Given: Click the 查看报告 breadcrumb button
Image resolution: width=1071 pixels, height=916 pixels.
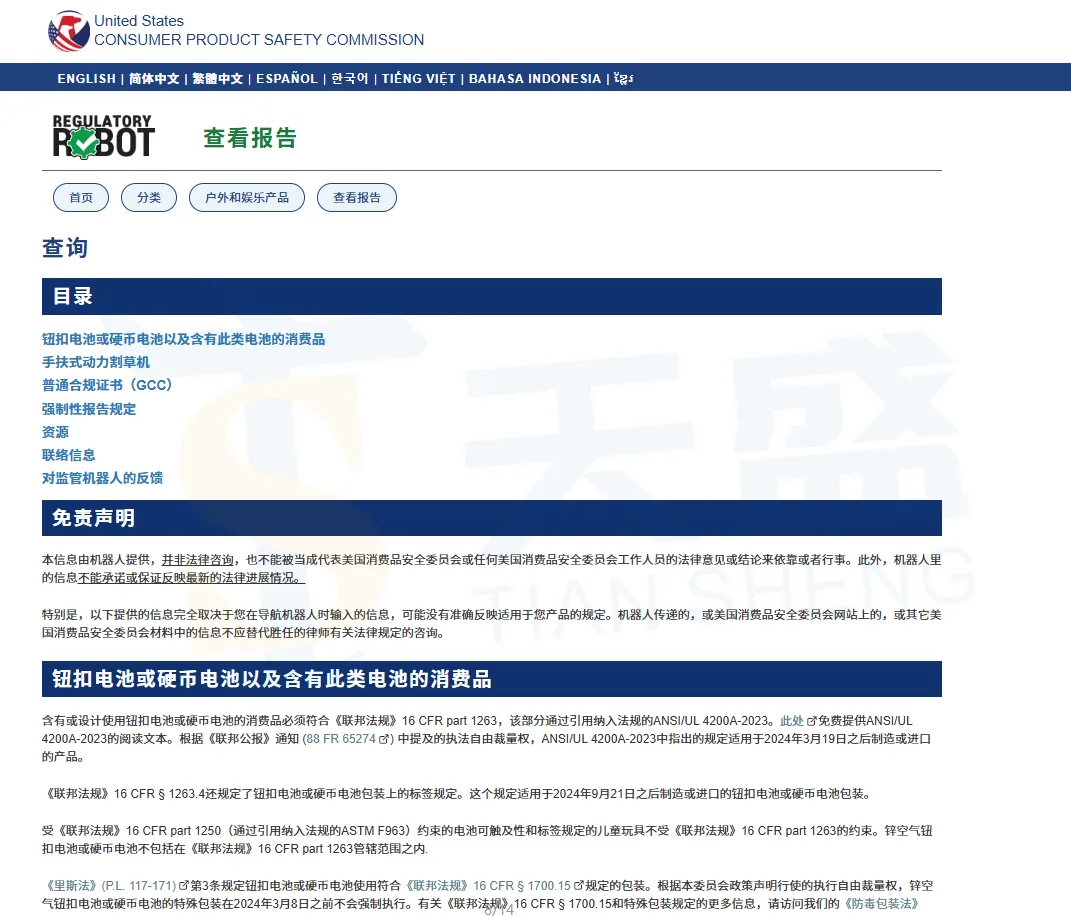Looking at the screenshot, I should [x=357, y=197].
